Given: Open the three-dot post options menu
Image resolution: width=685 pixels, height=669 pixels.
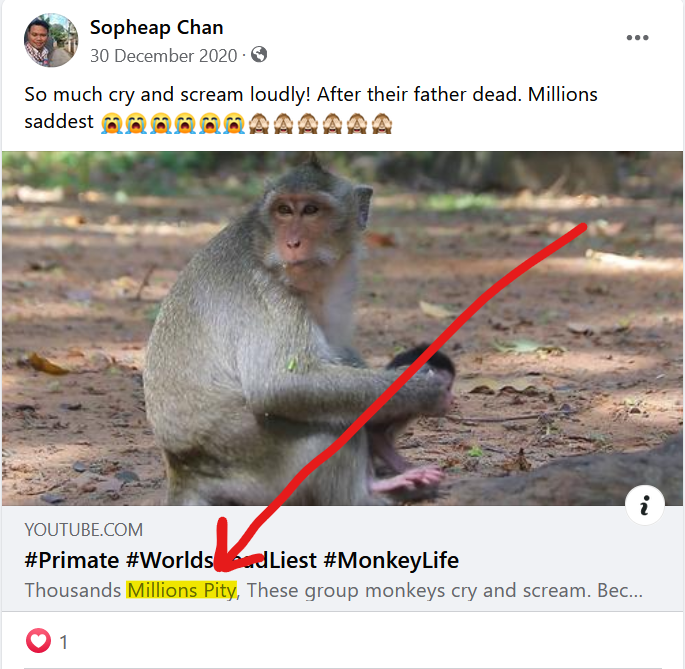Looking at the screenshot, I should click(x=637, y=38).
